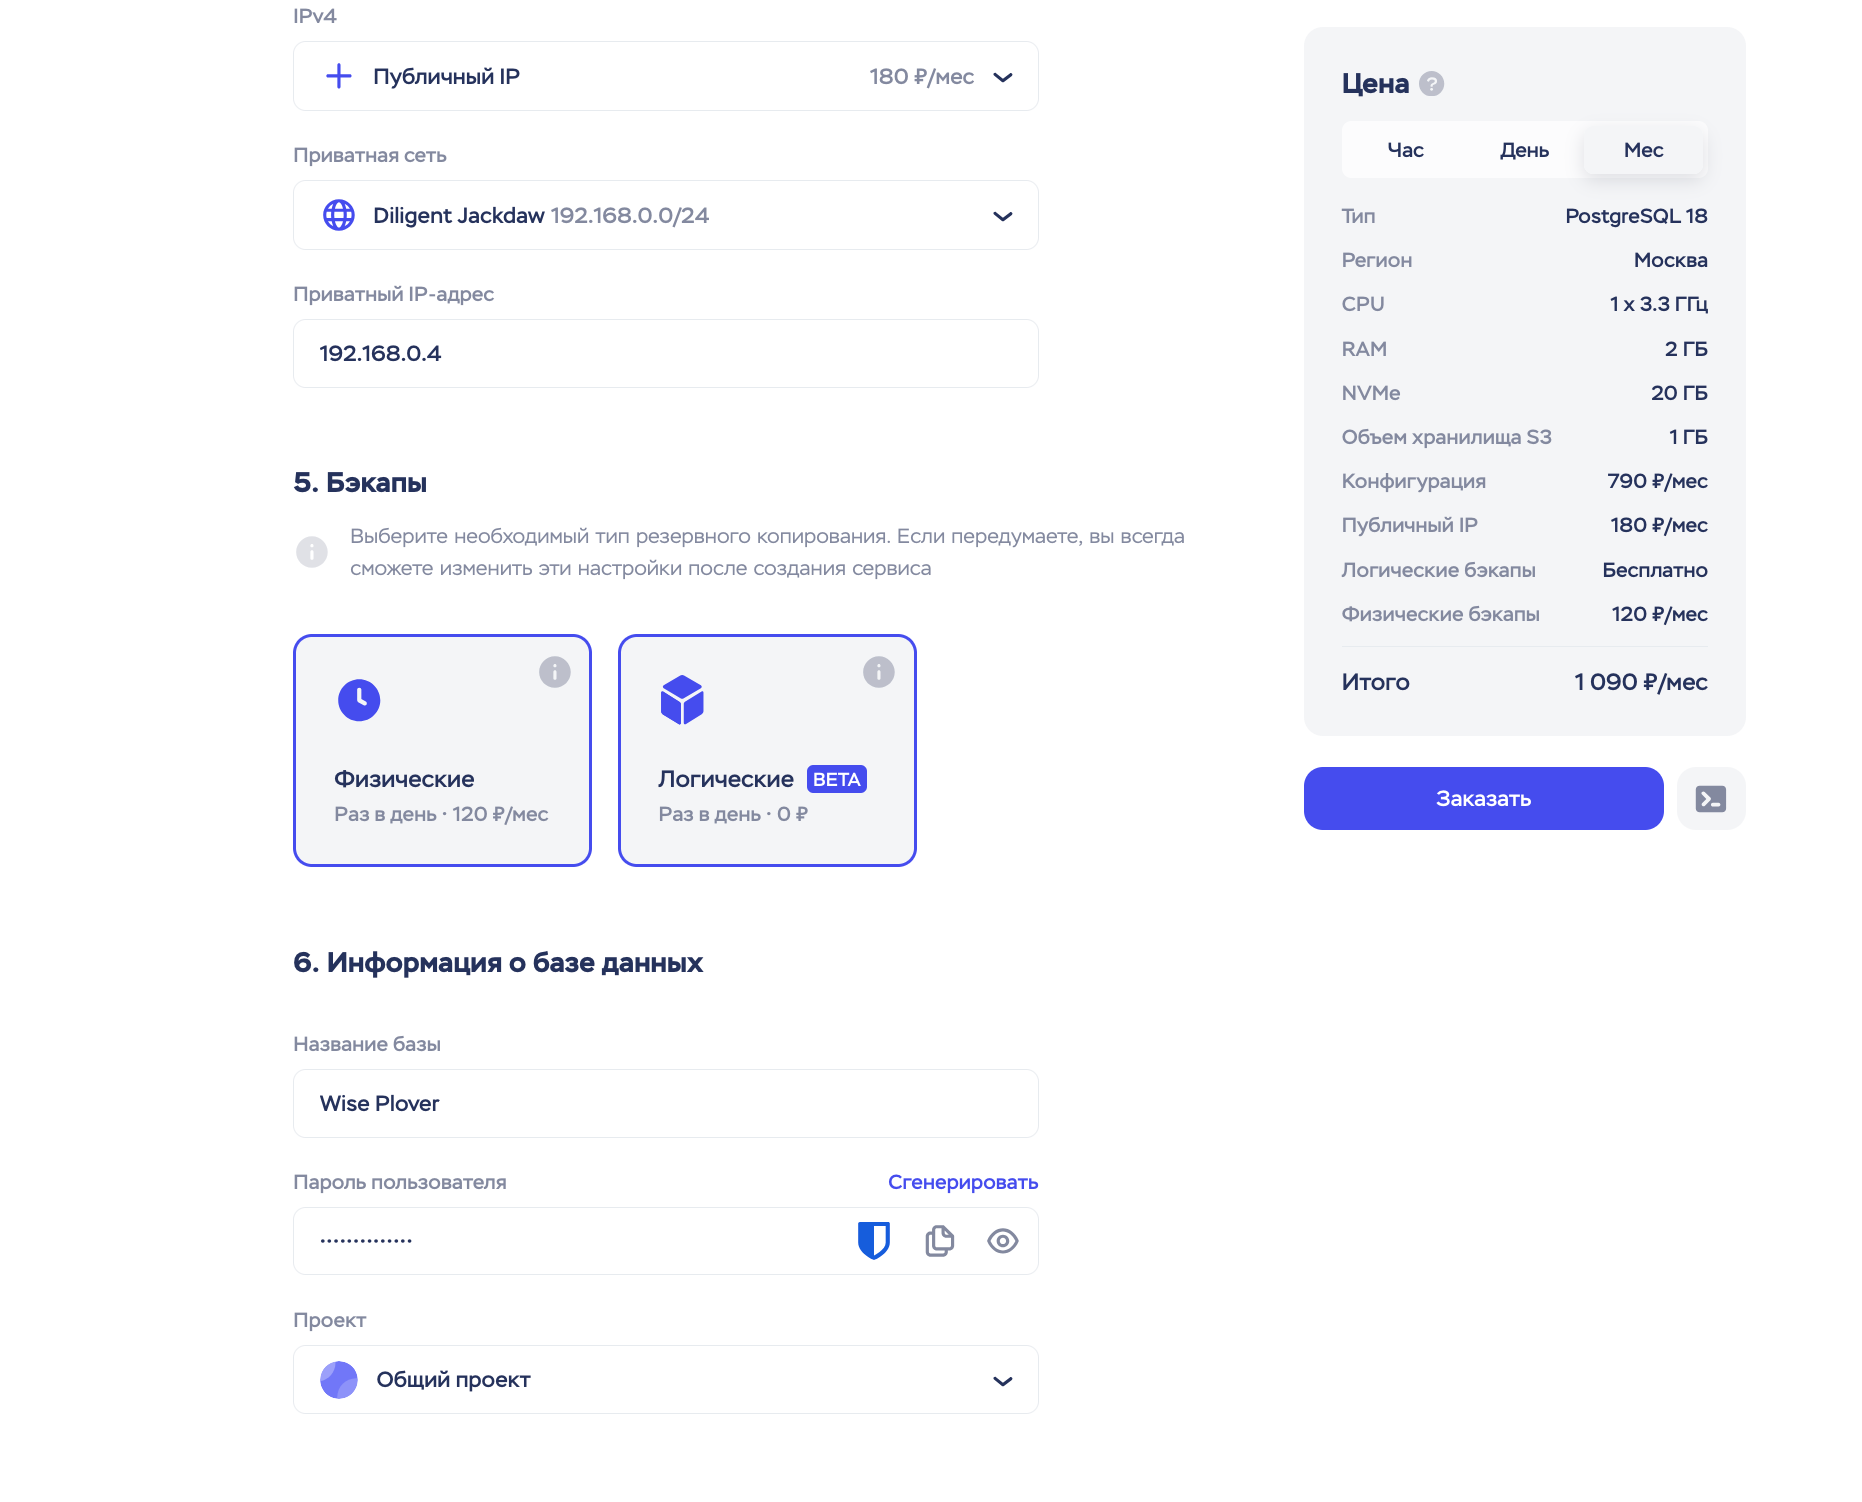Open info tooltip on Логические backup card

(879, 672)
